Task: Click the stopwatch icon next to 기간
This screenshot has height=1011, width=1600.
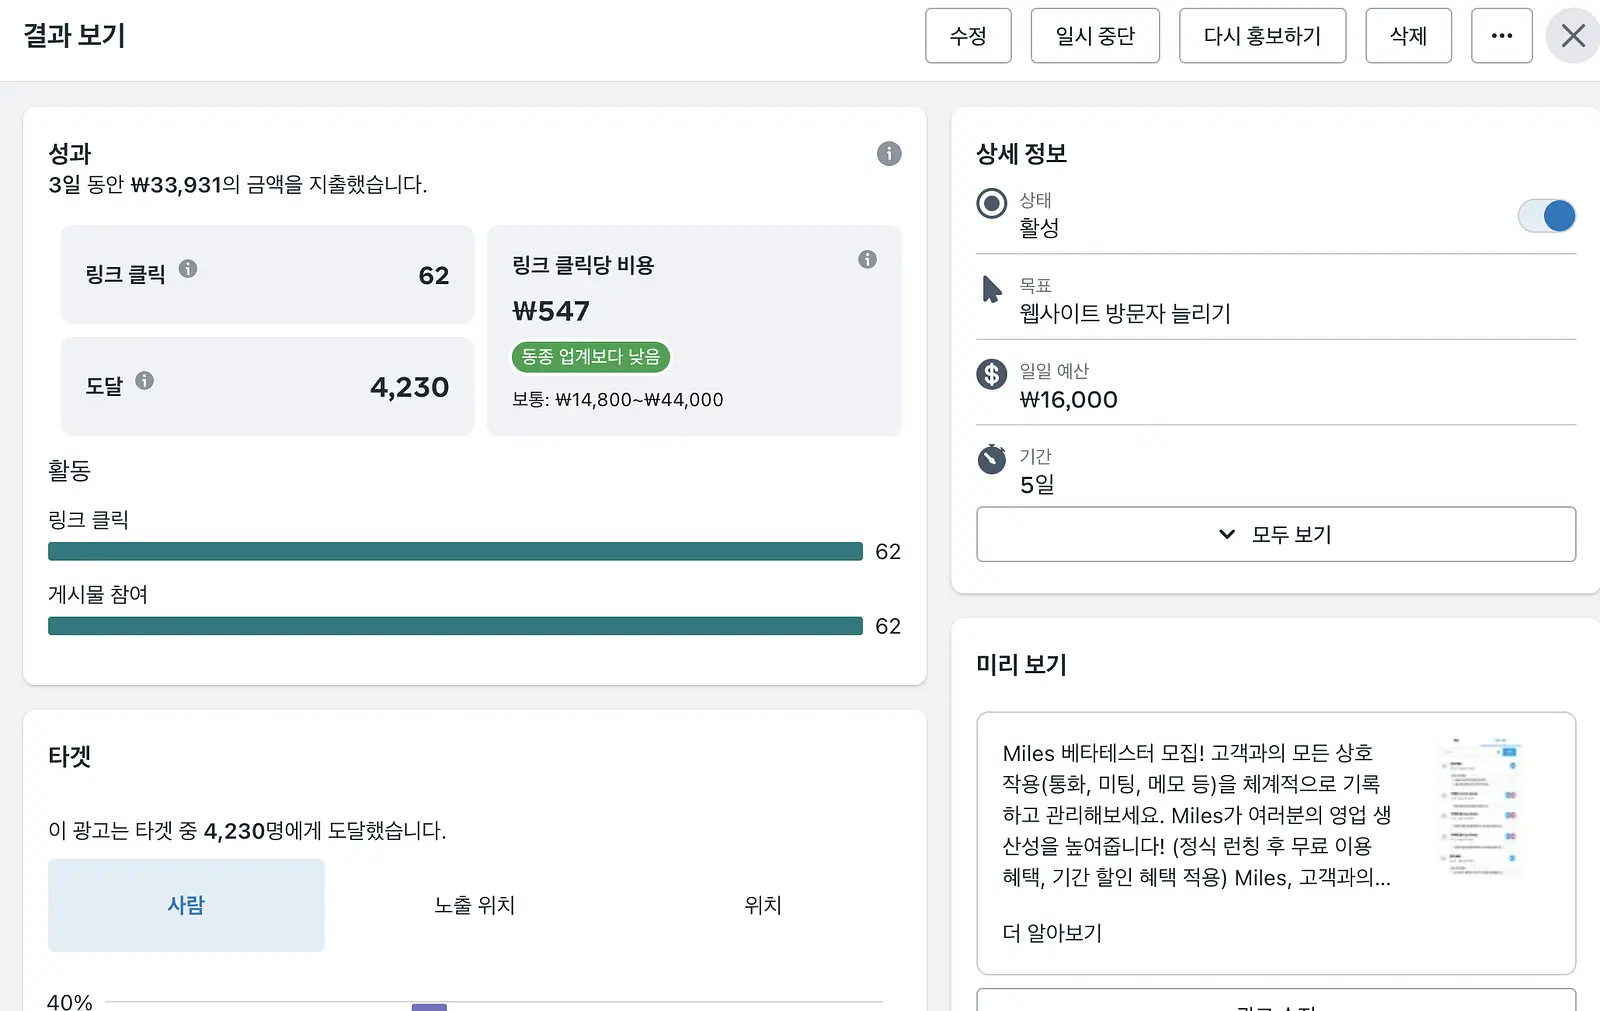Action: coord(991,459)
